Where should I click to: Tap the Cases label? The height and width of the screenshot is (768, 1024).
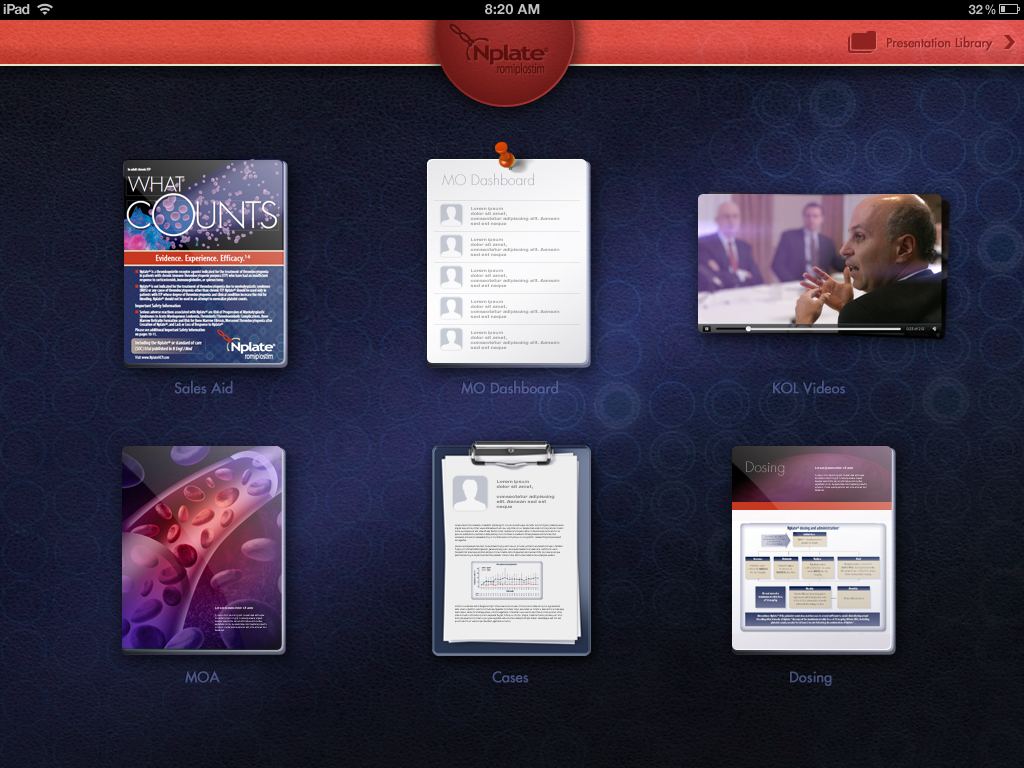[x=510, y=677]
